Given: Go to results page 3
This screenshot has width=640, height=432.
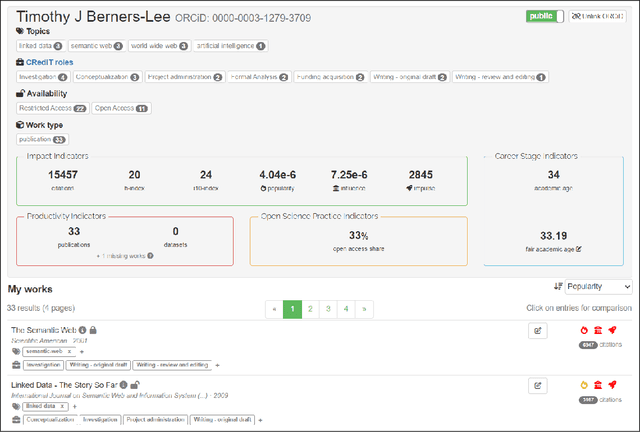Looking at the screenshot, I should click(x=328, y=309).
